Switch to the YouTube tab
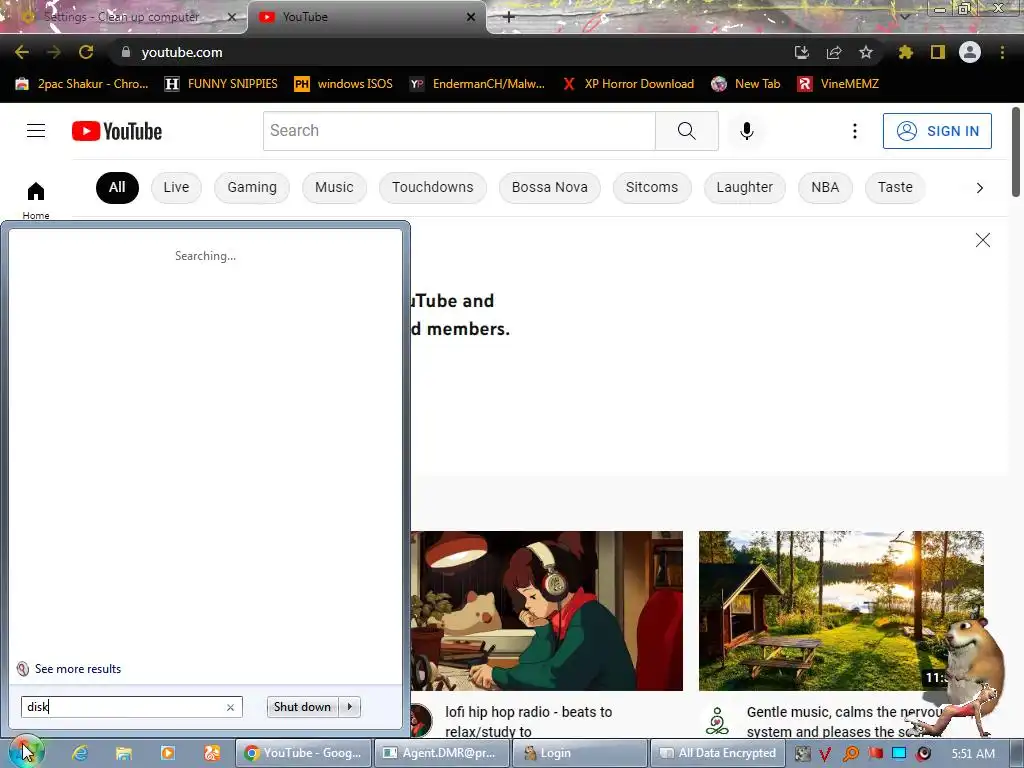 coord(366,17)
